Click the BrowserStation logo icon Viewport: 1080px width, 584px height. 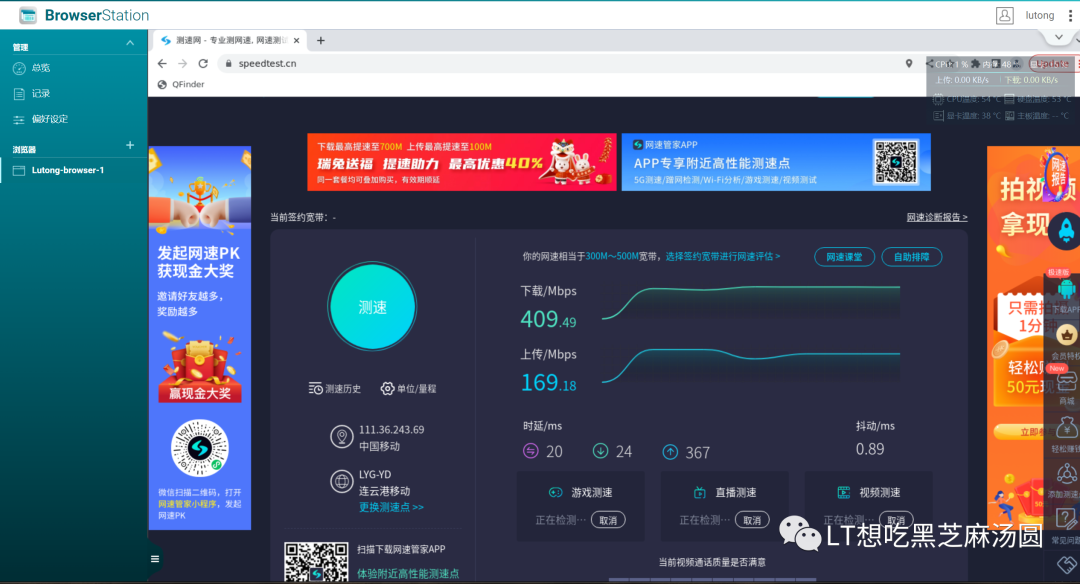click(28, 15)
